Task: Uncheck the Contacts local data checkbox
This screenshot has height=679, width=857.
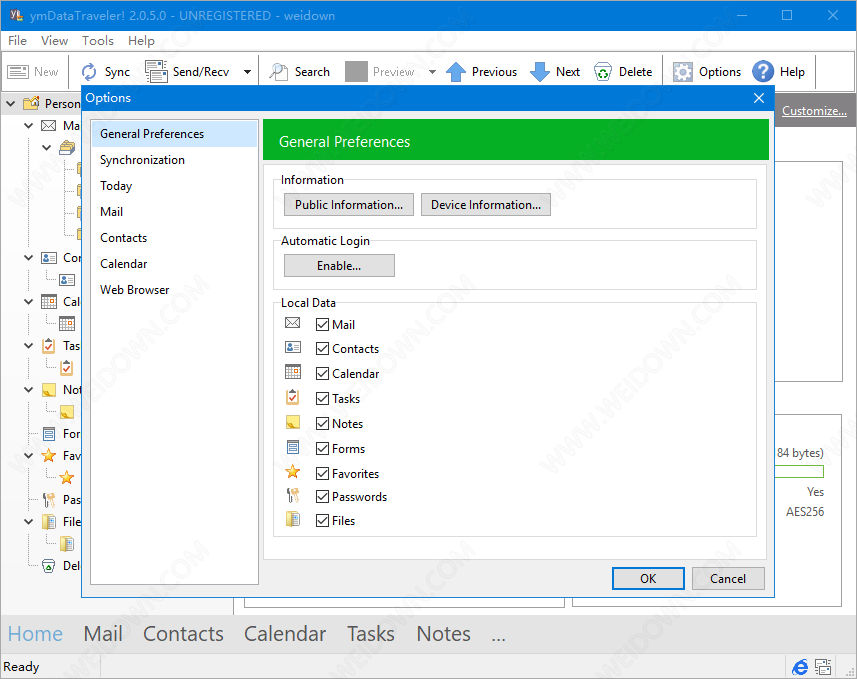Action: (322, 349)
